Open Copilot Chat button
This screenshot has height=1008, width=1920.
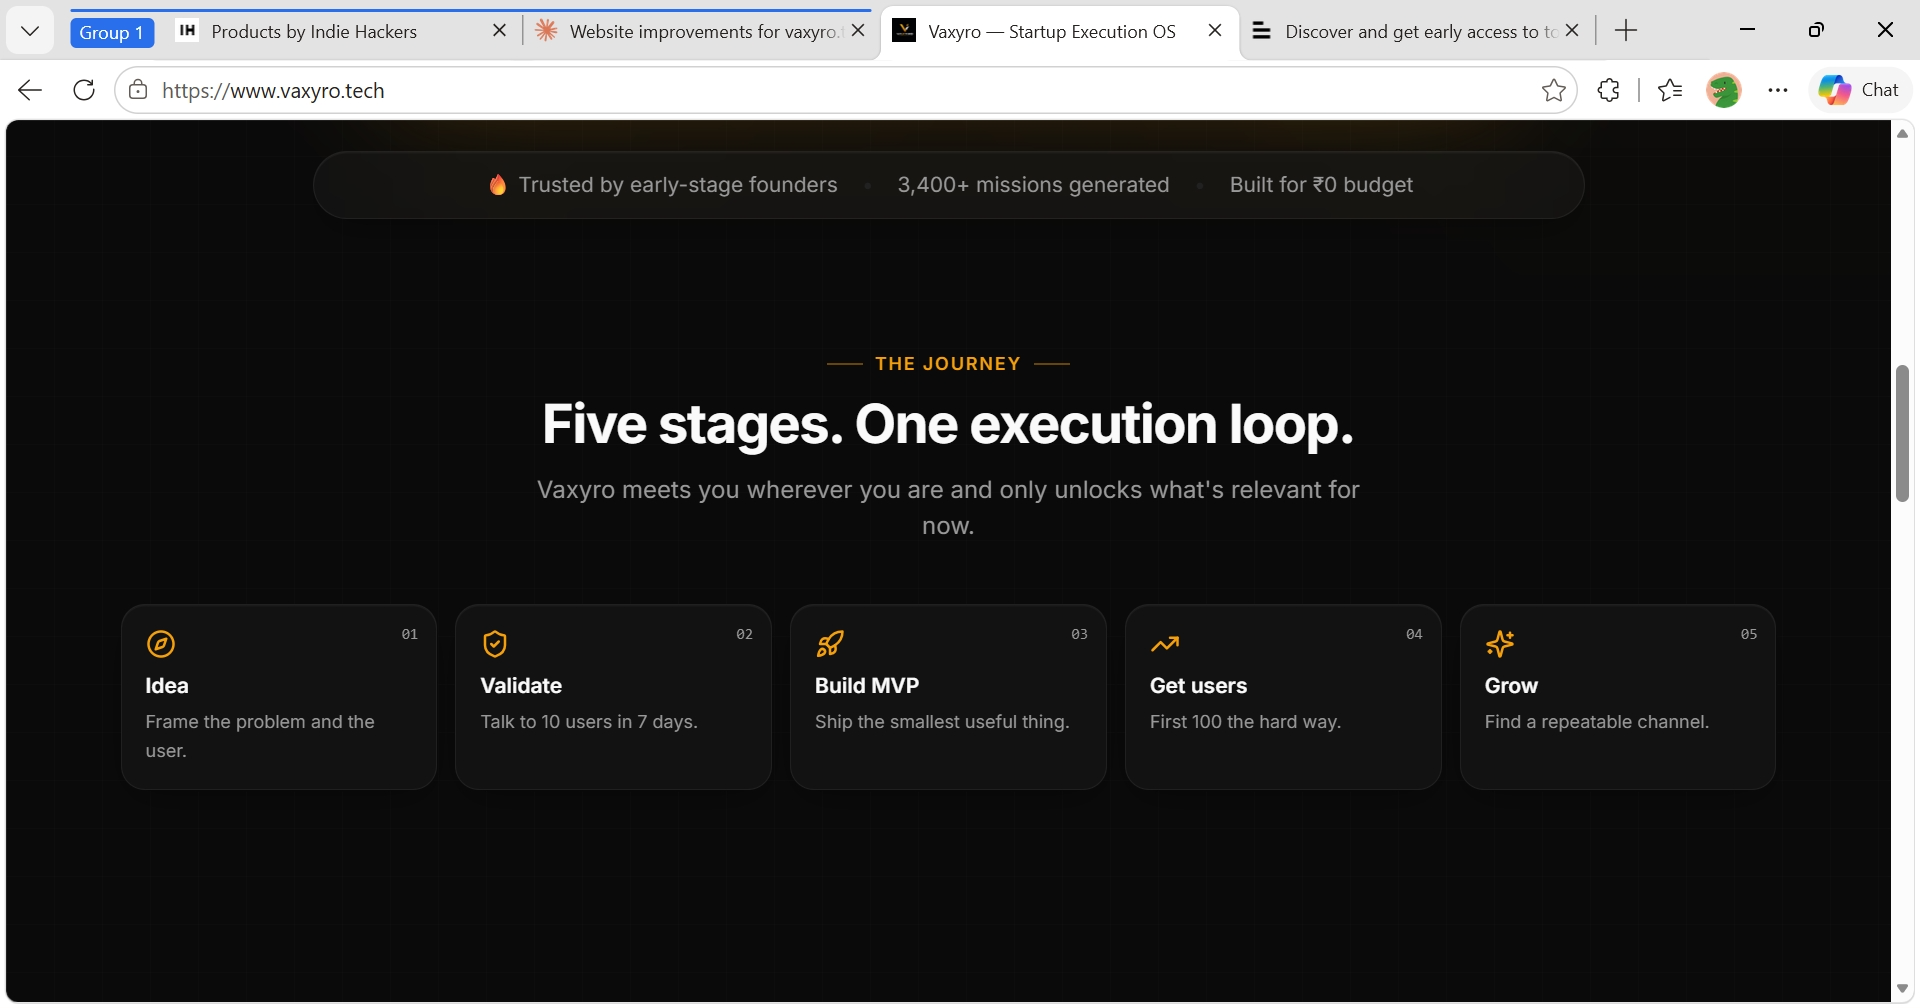coord(1859,90)
